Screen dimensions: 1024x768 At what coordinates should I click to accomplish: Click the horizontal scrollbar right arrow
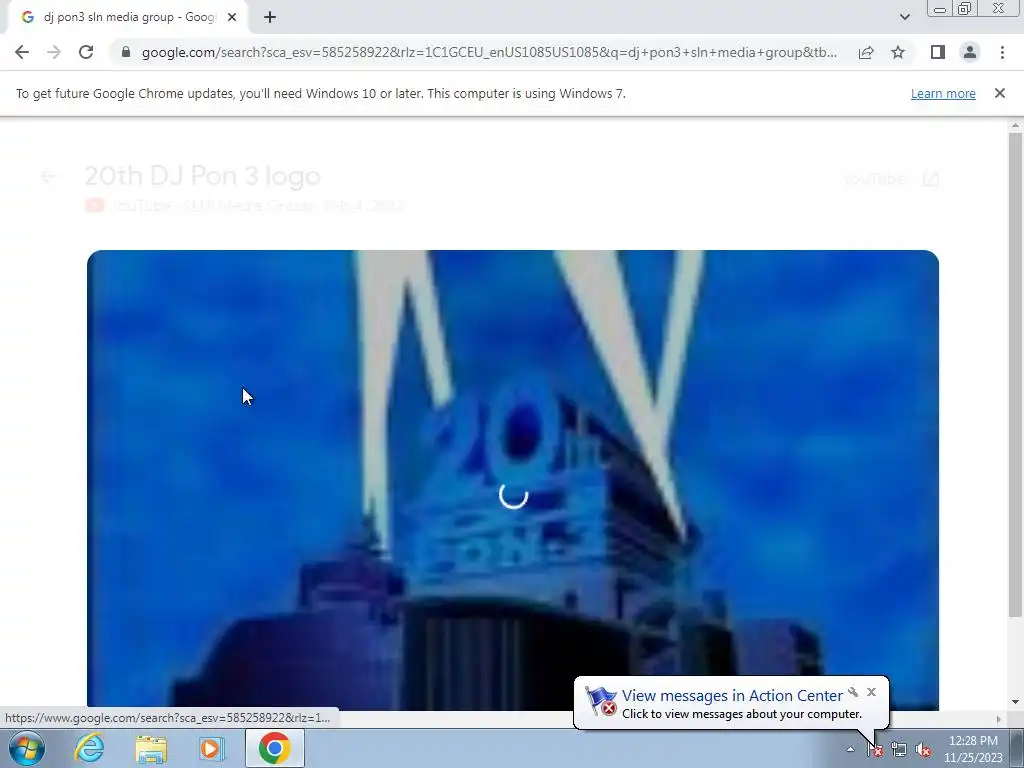click(x=999, y=719)
